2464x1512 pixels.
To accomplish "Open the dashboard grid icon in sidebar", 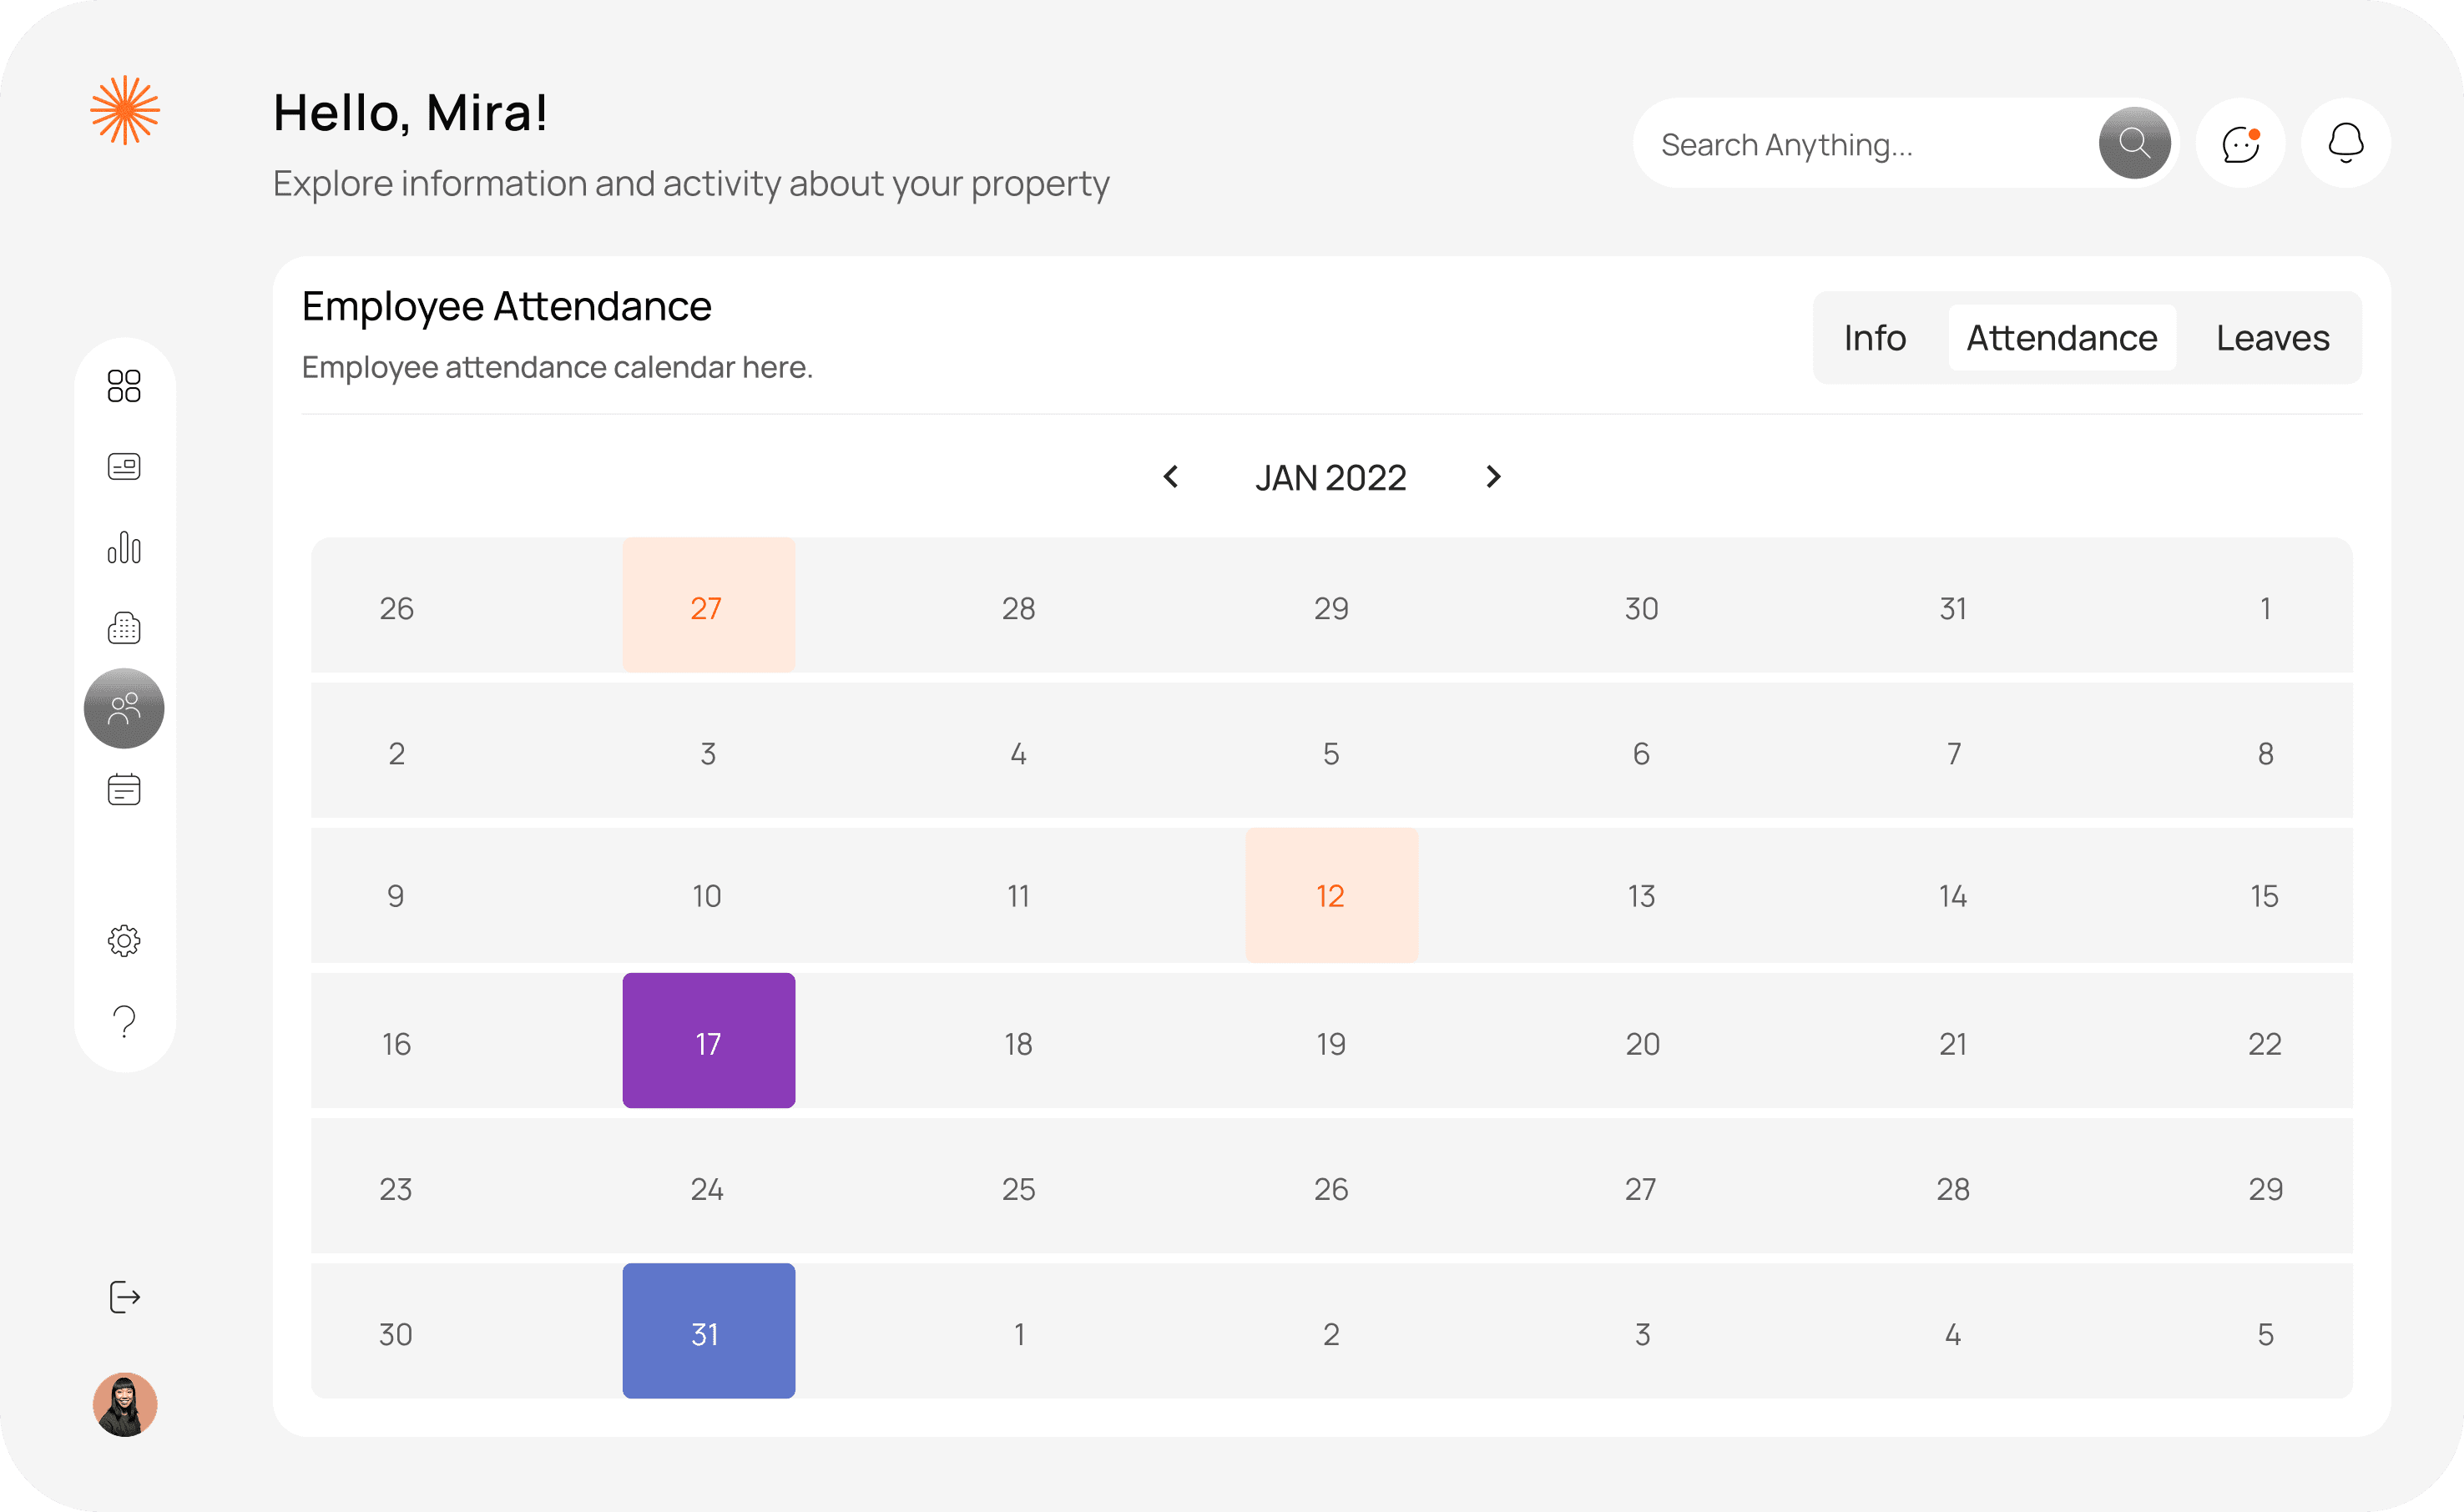I will pyautogui.click(x=124, y=386).
